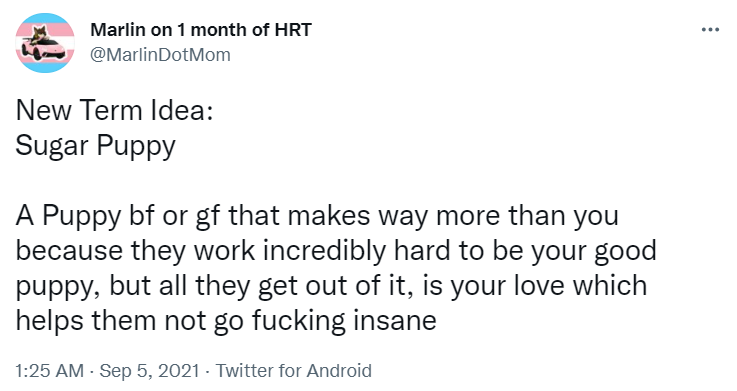
Task: Click the blue stripe at avatar's bottom
Action: click(x=45, y=67)
